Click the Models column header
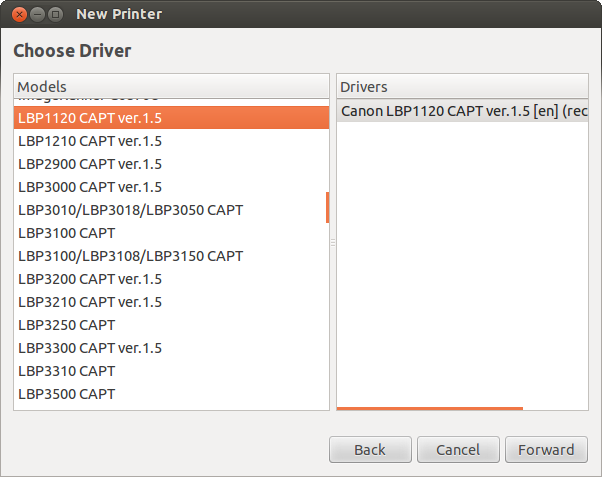Viewport: 602px width, 477px height. [x=171, y=86]
